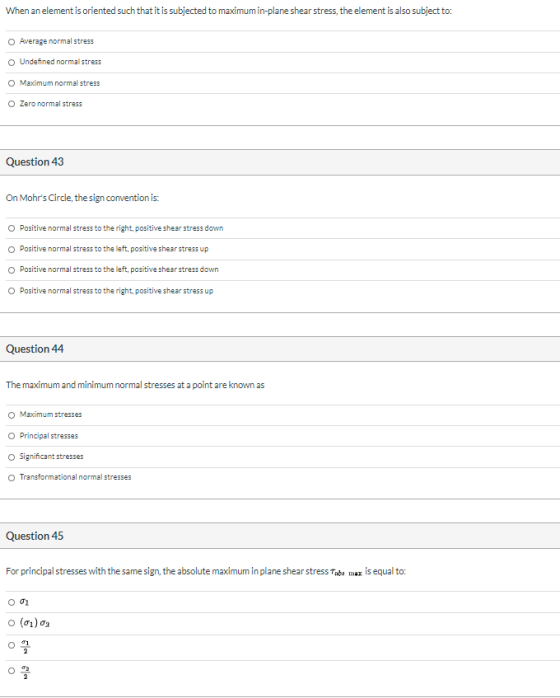Select 'Principal stresses' as the answer
Screen dimensions: 560x698
pyautogui.click(x=12, y=436)
